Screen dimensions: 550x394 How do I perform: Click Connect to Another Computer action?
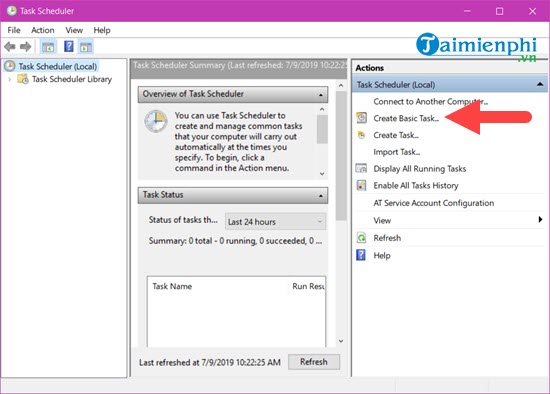tap(431, 102)
